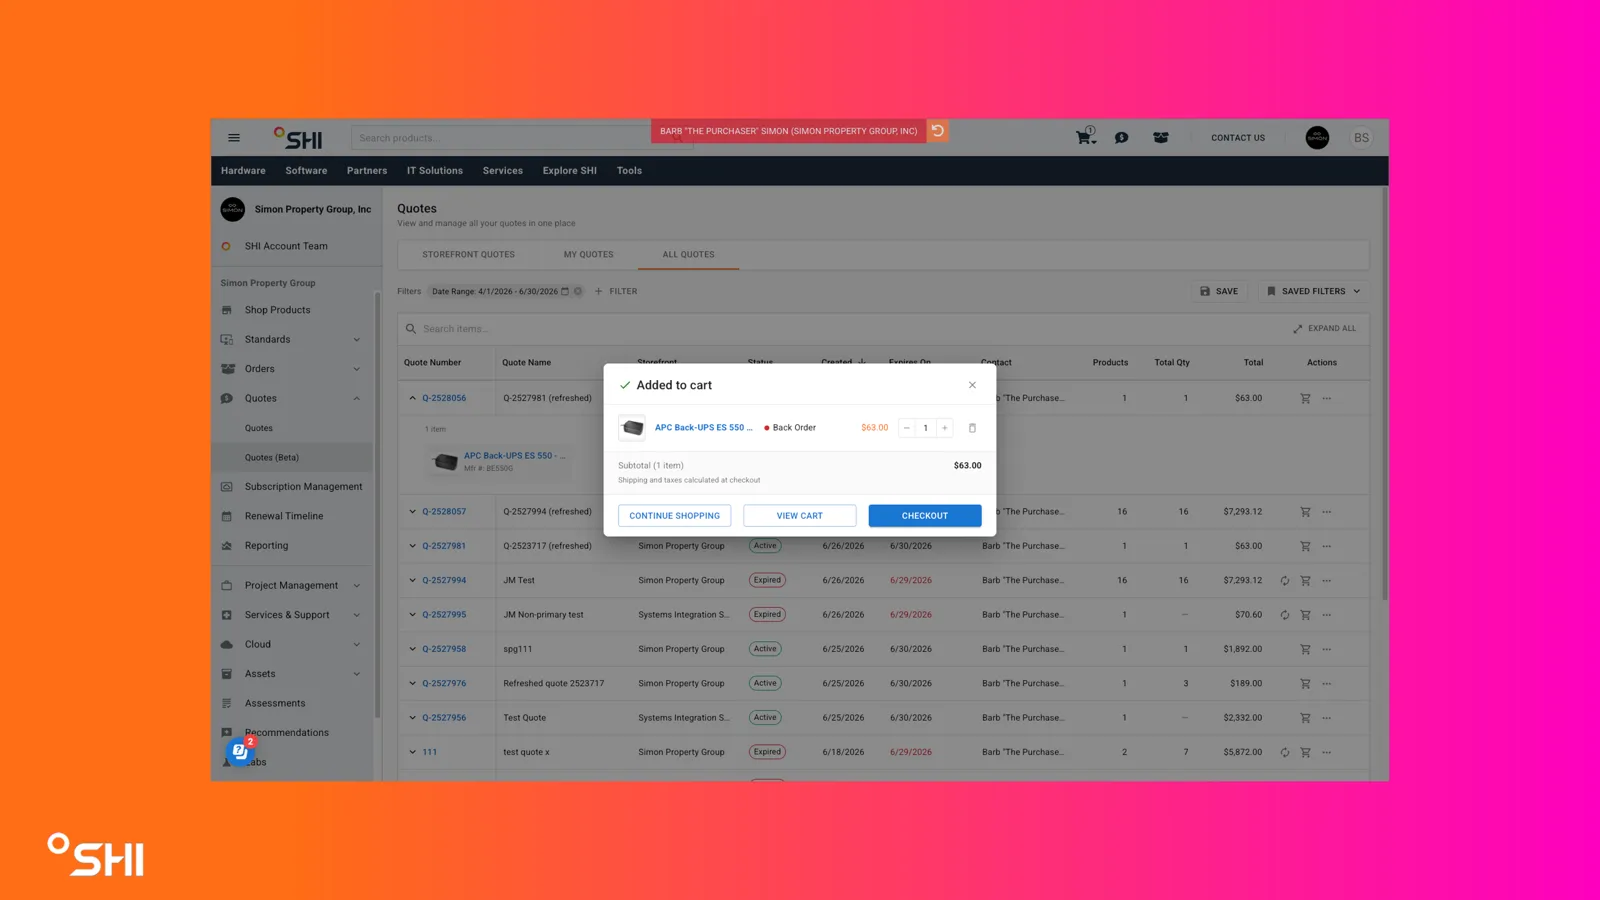
Task: Click Expand All in the quotes table
Action: pyautogui.click(x=1324, y=328)
